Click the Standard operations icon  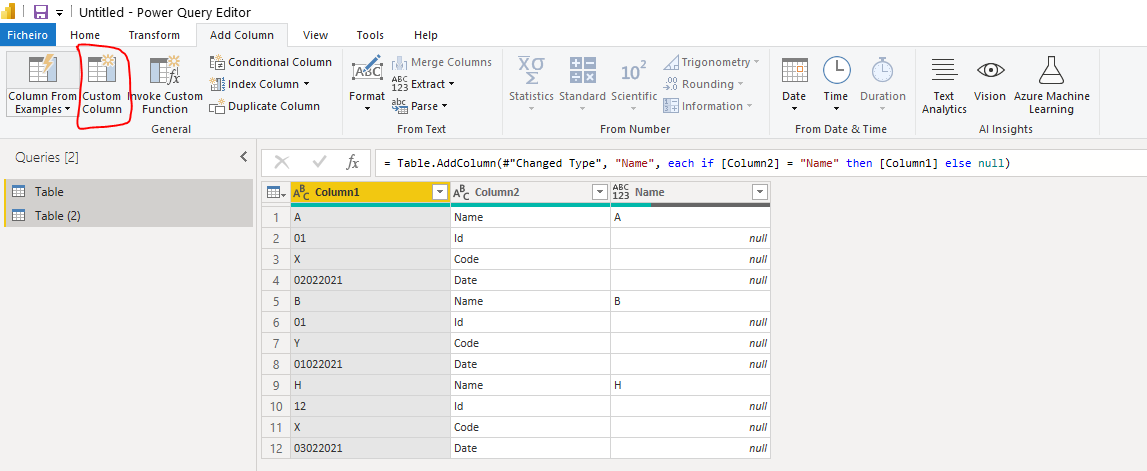pos(582,70)
